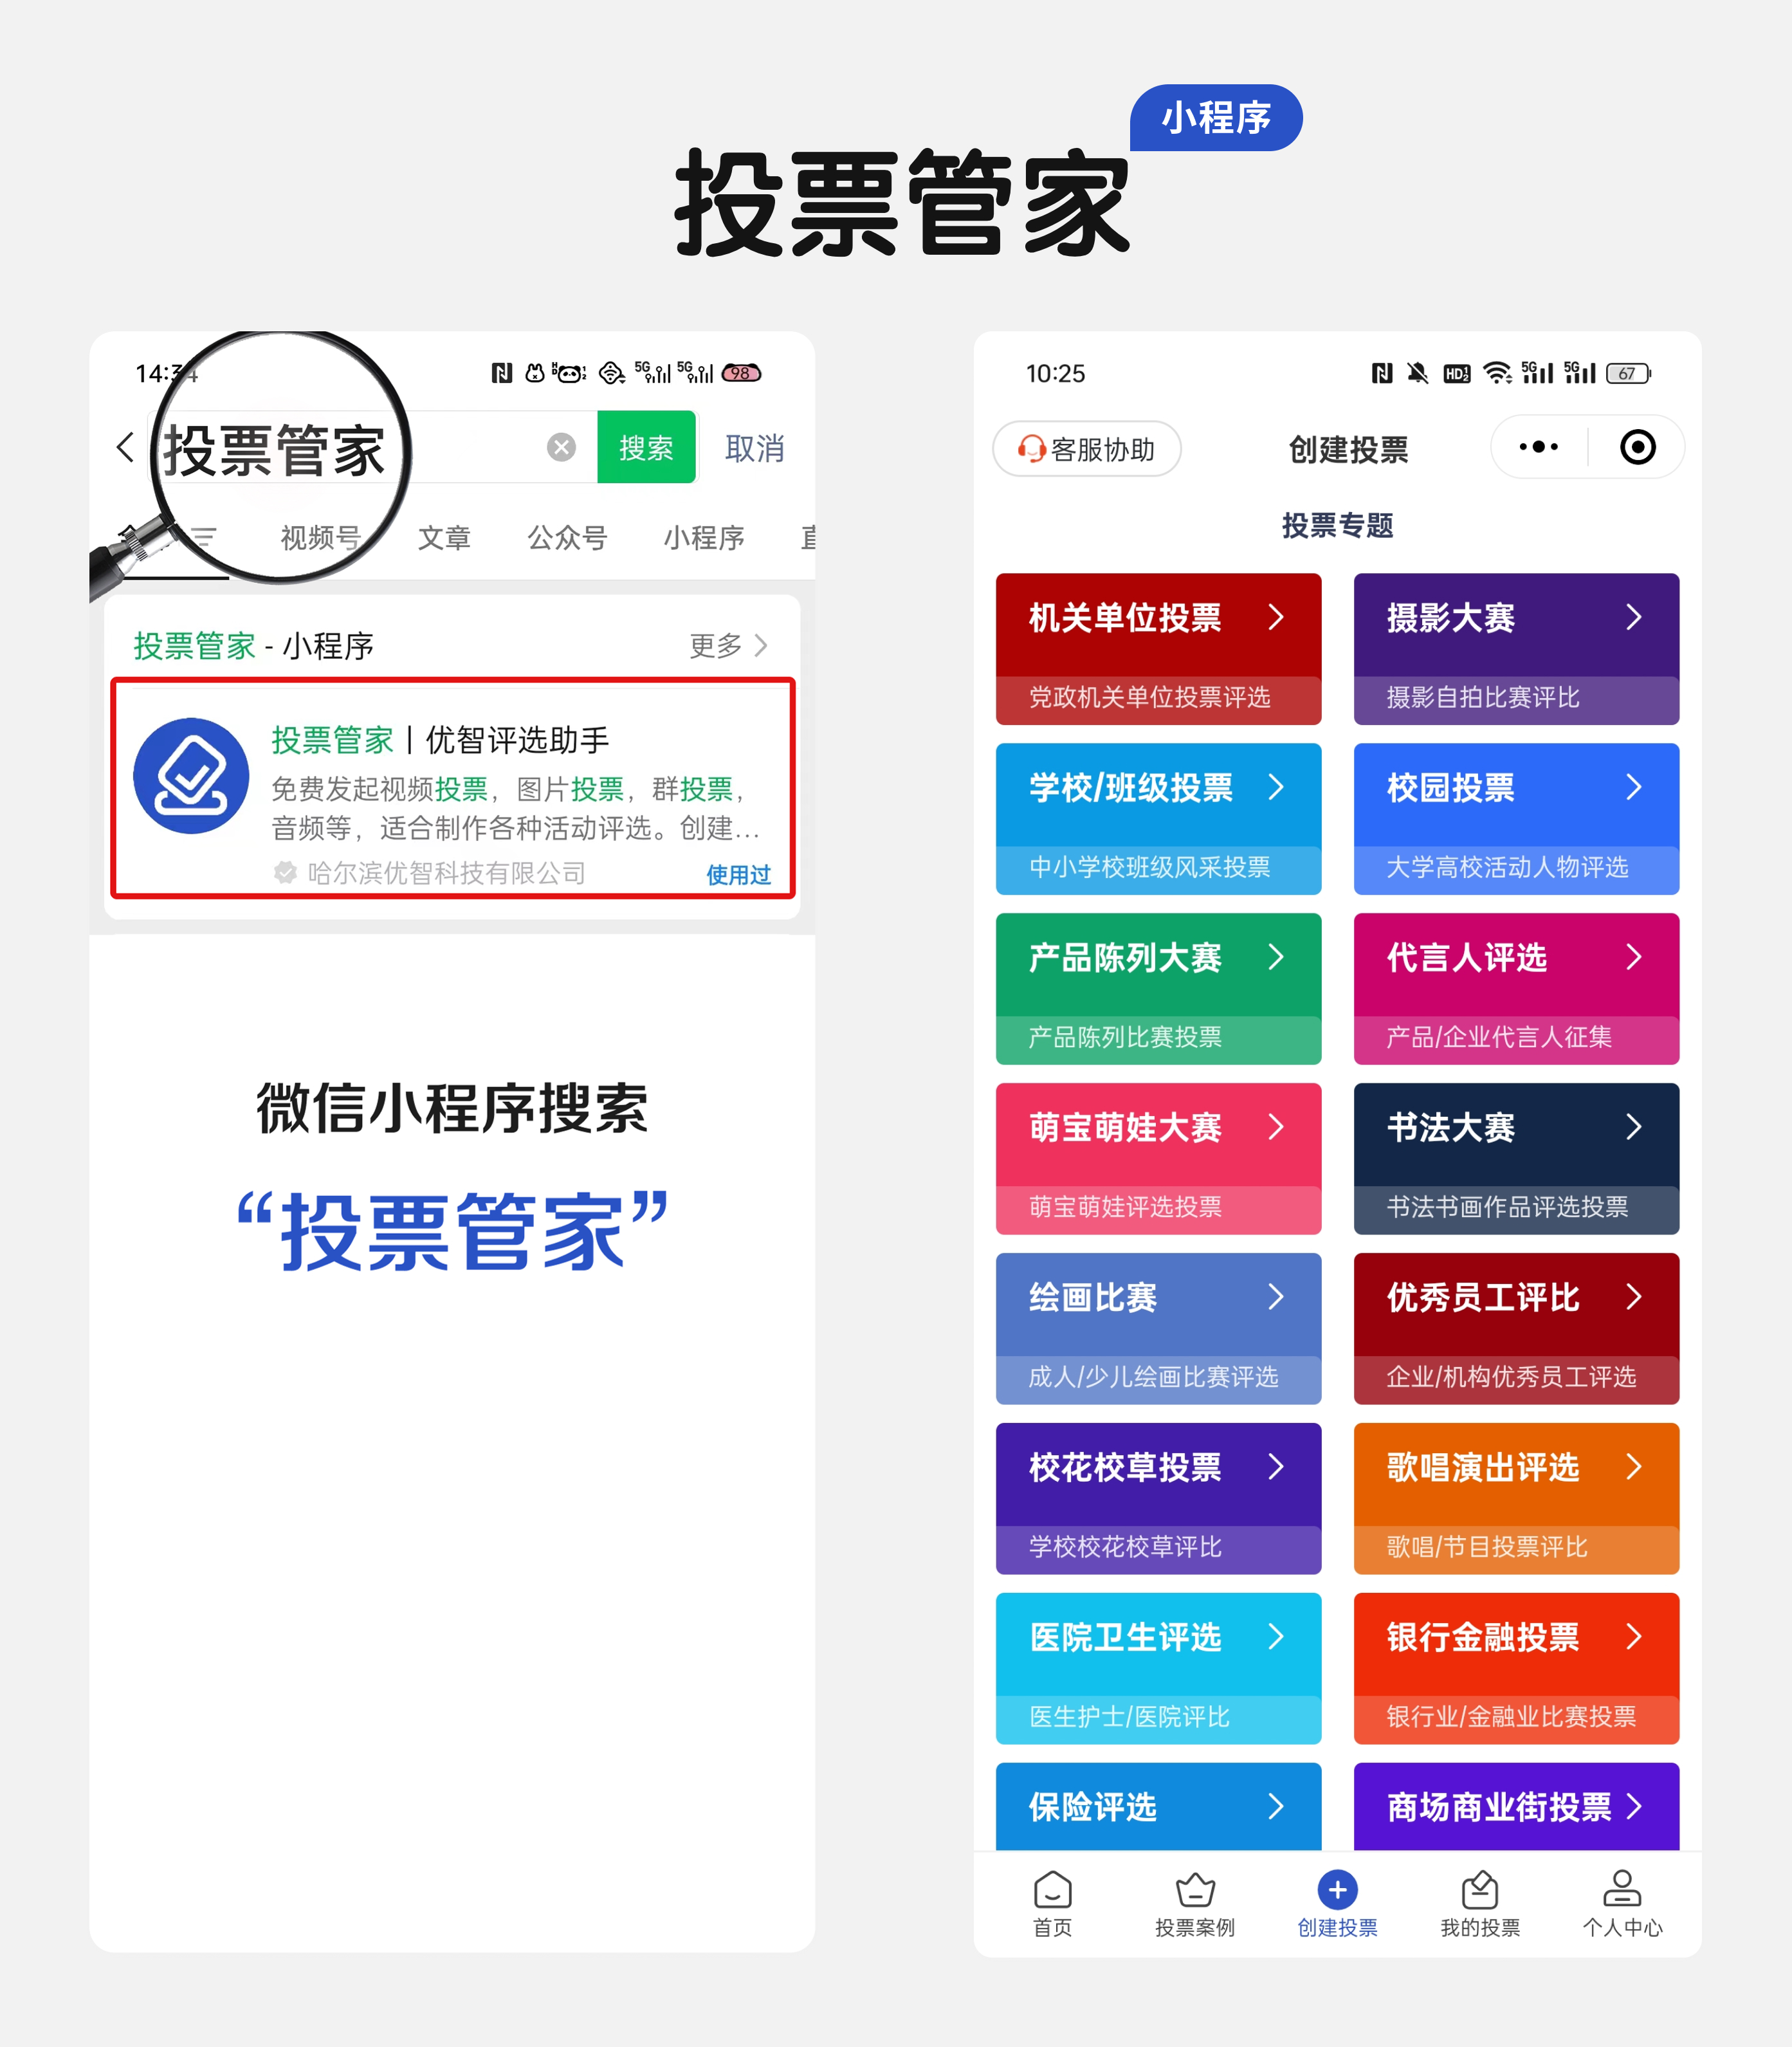Image resolution: width=1792 pixels, height=2047 pixels.
Task: Tap the 使用过 label
Action: coord(738,875)
